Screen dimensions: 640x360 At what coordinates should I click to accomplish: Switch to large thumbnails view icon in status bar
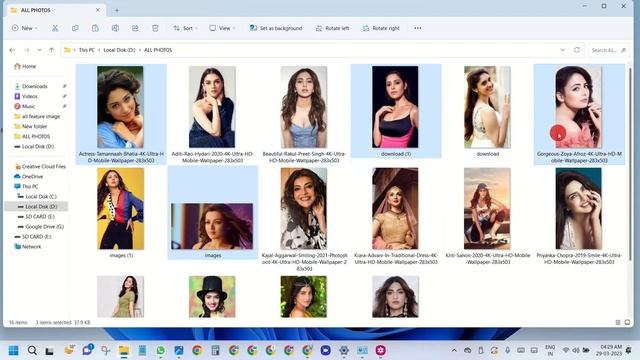click(627, 322)
